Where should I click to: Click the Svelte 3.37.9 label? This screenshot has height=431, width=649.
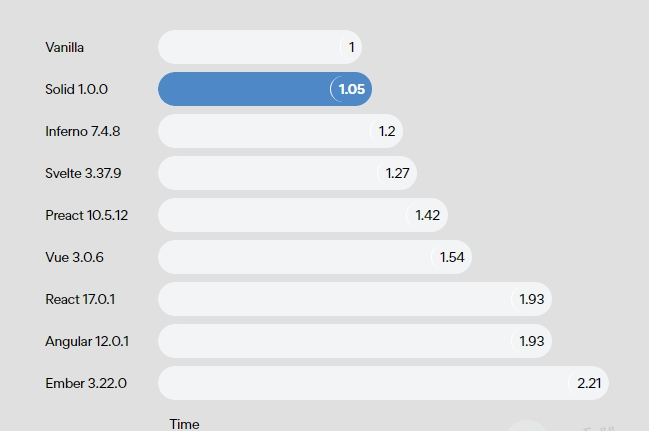[83, 173]
